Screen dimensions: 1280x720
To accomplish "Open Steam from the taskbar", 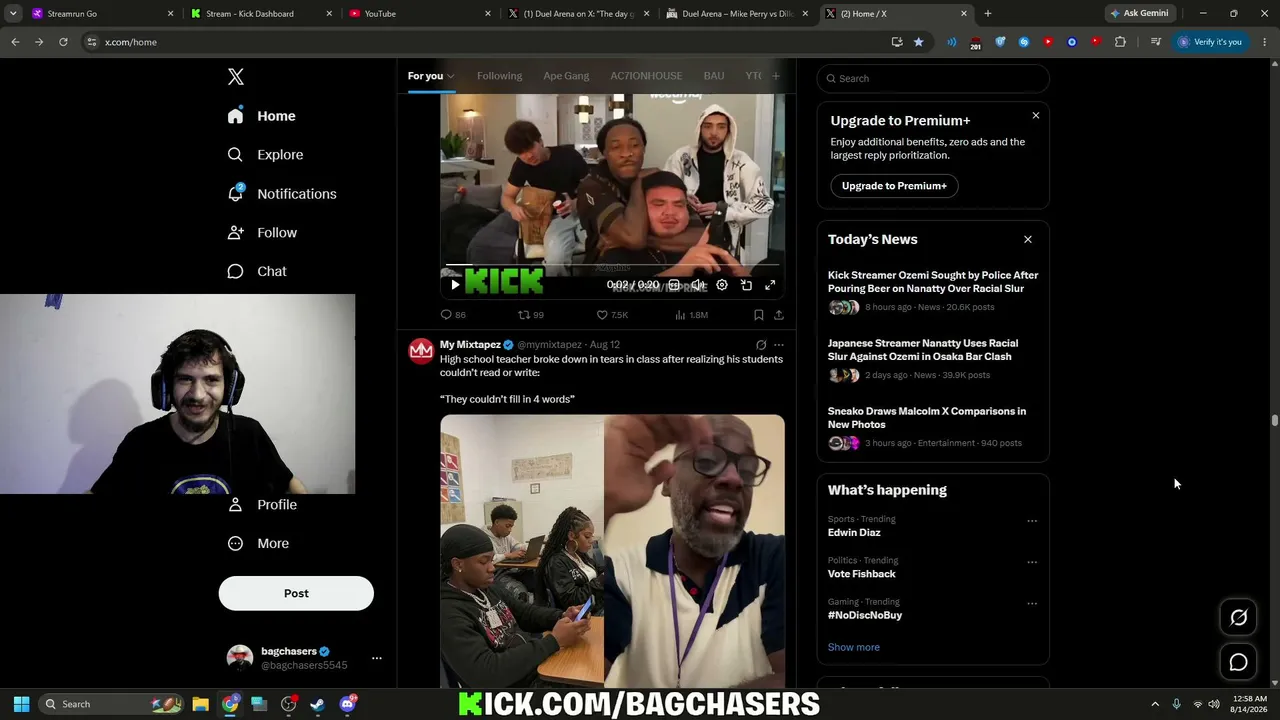I will click(x=317, y=704).
